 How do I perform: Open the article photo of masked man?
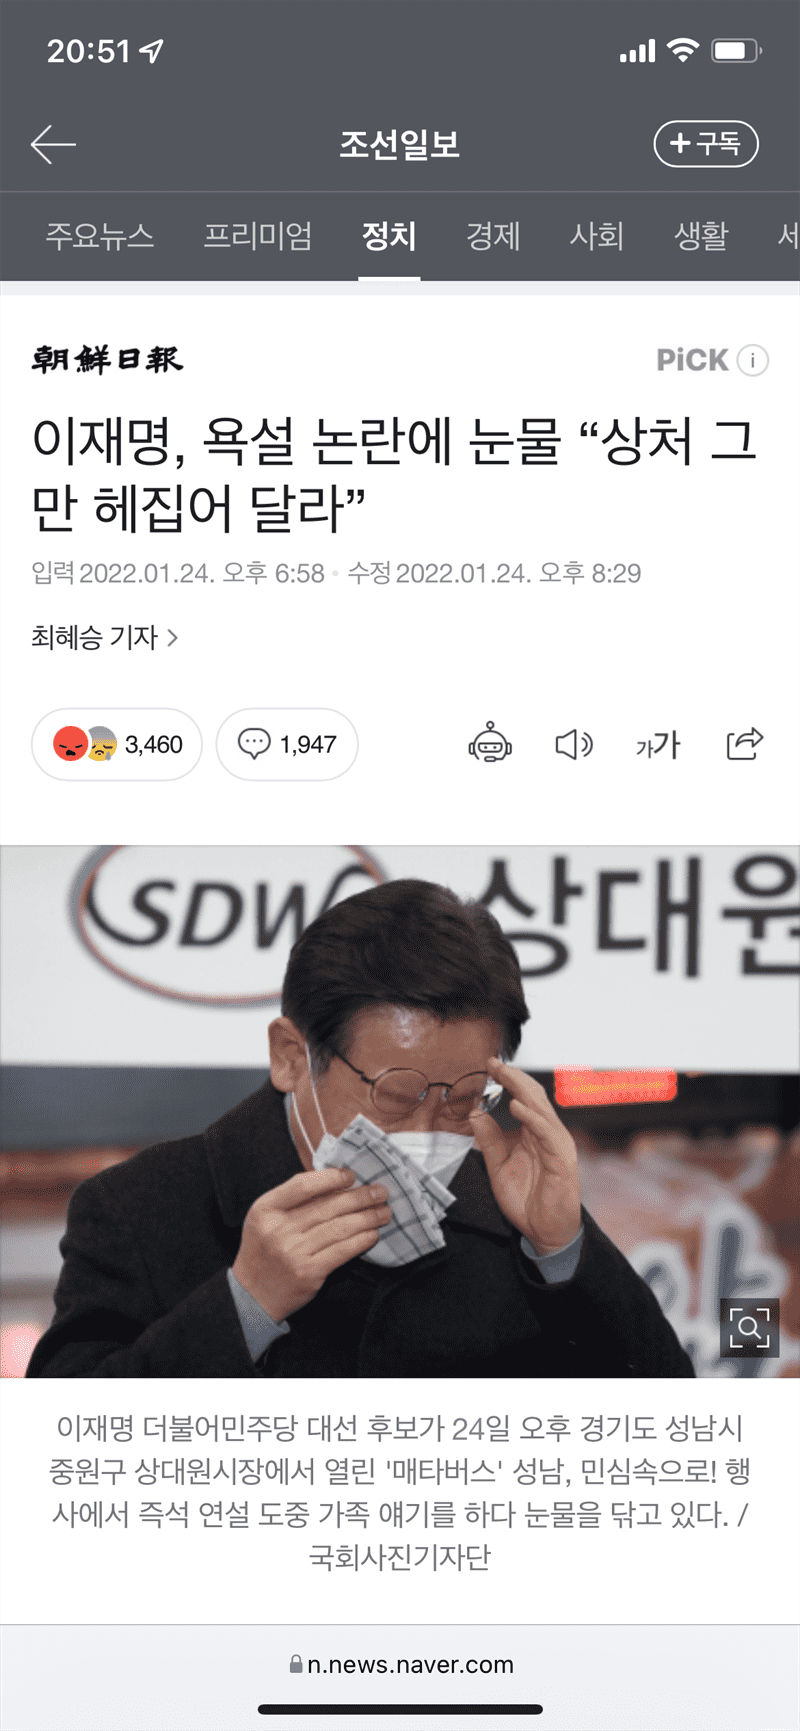400,1112
